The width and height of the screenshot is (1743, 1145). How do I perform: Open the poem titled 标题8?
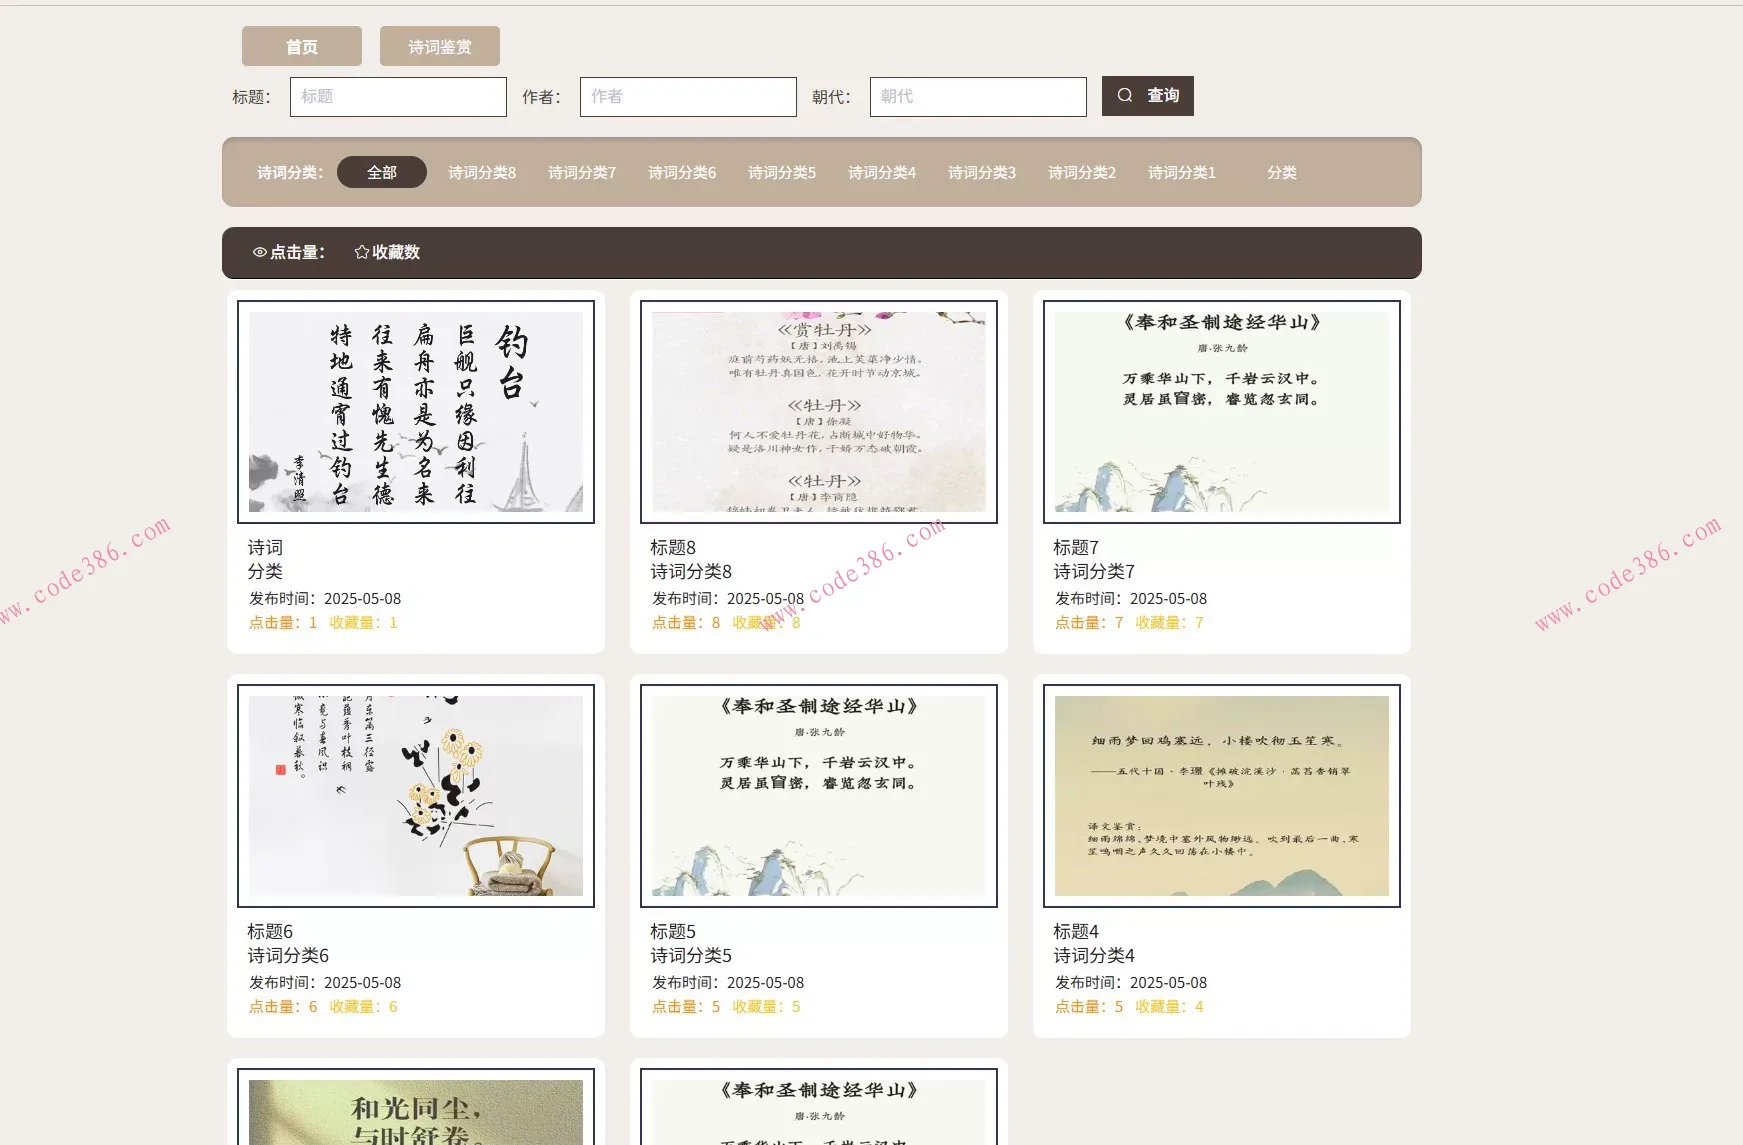tap(671, 547)
